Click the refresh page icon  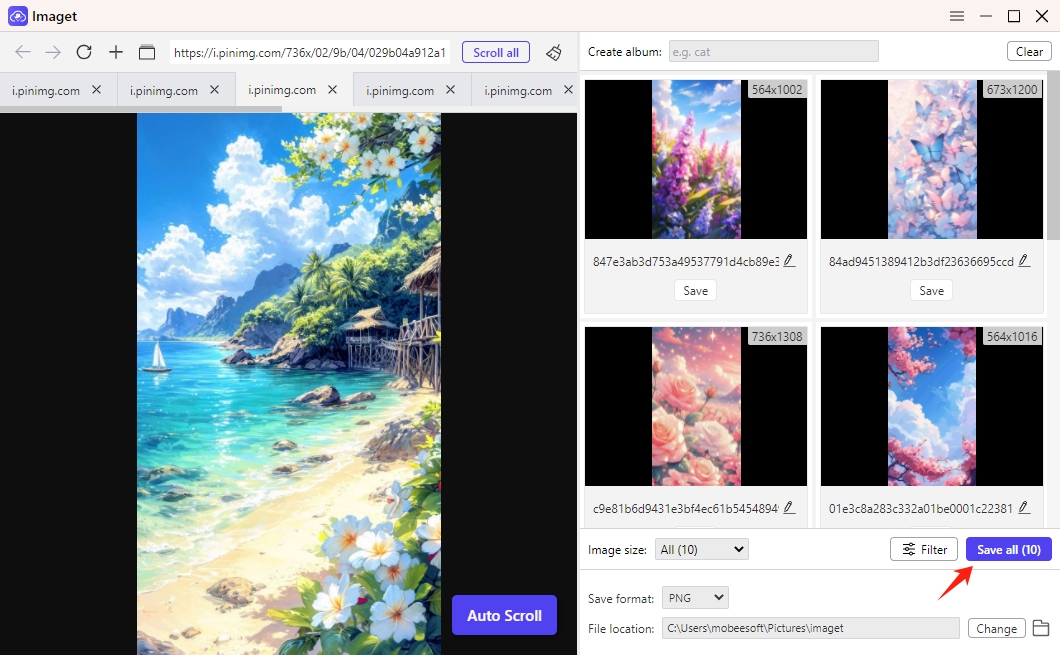click(84, 51)
